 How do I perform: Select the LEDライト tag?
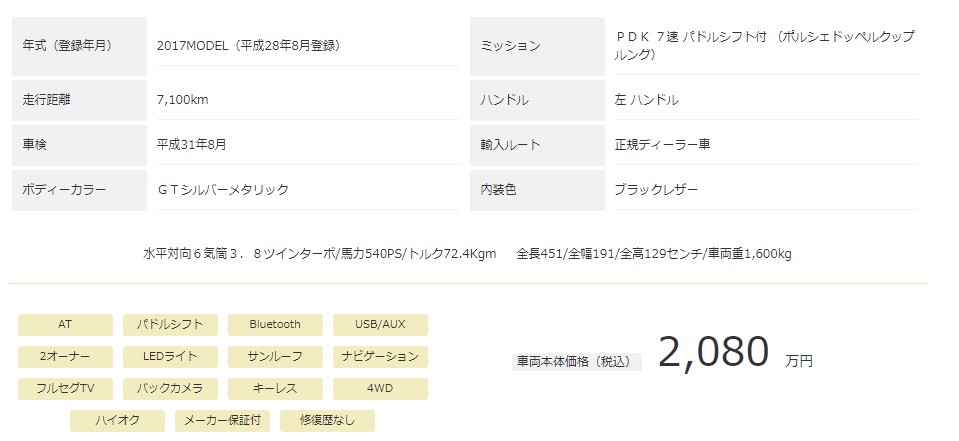coord(170,357)
